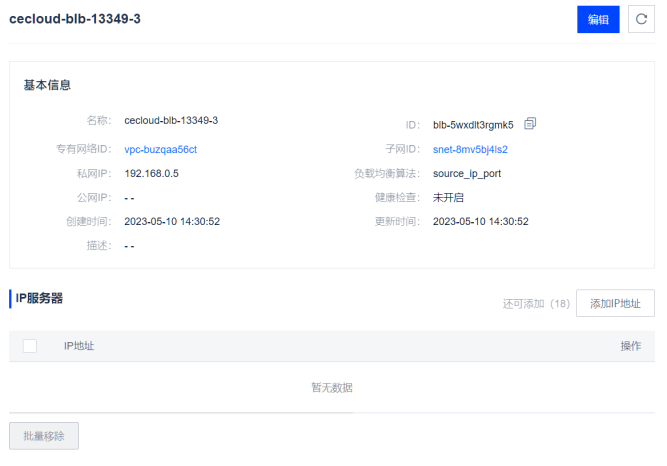Screen dimensions: 667x466
Task: Click the ID value blb-5wxdlt3rgmk5
Action: coord(473,125)
